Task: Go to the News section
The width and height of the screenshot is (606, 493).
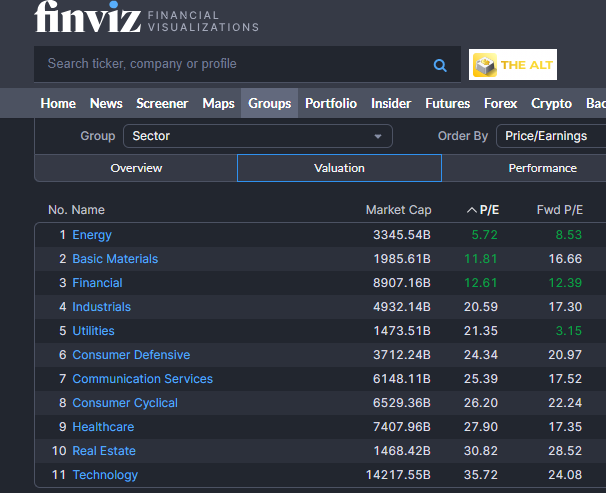Action: tap(106, 103)
